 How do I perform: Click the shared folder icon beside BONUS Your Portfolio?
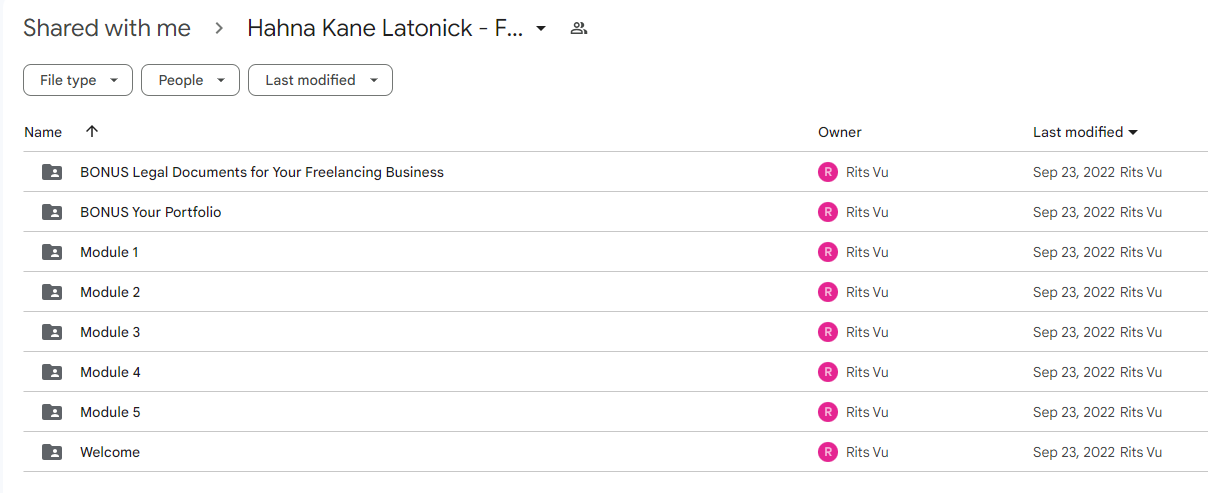[x=52, y=212]
